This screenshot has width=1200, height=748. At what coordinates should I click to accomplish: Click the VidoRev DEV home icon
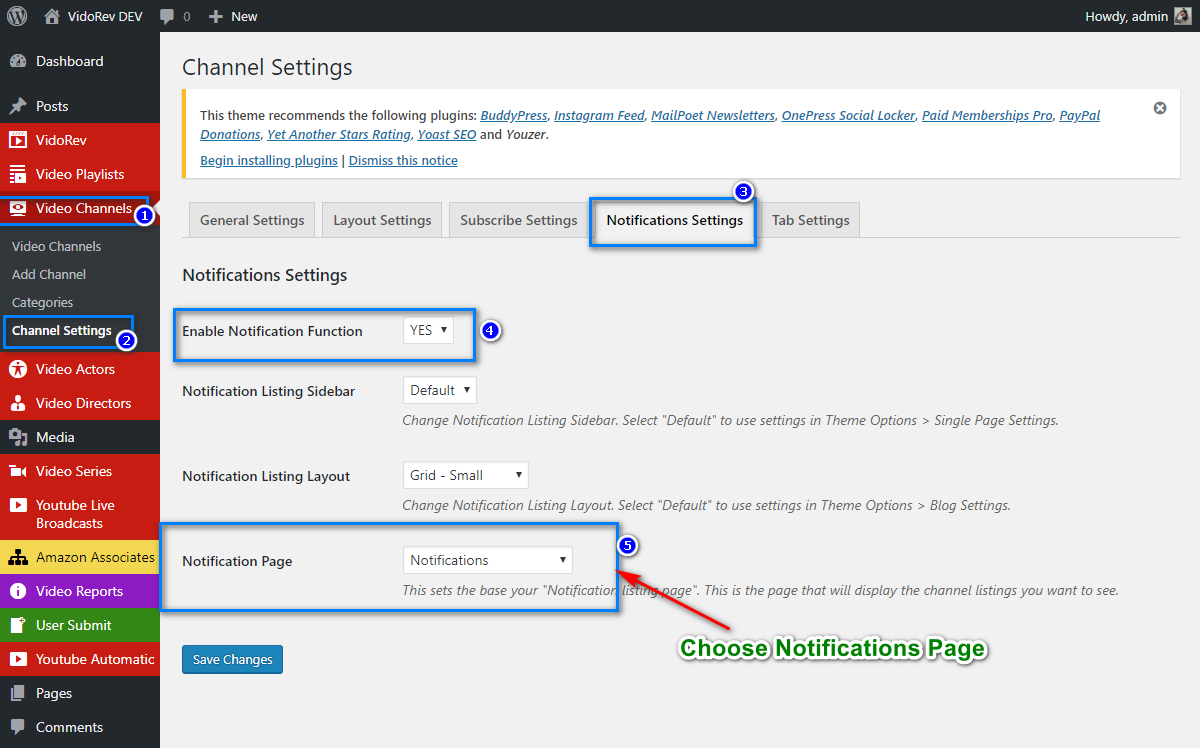coord(52,16)
